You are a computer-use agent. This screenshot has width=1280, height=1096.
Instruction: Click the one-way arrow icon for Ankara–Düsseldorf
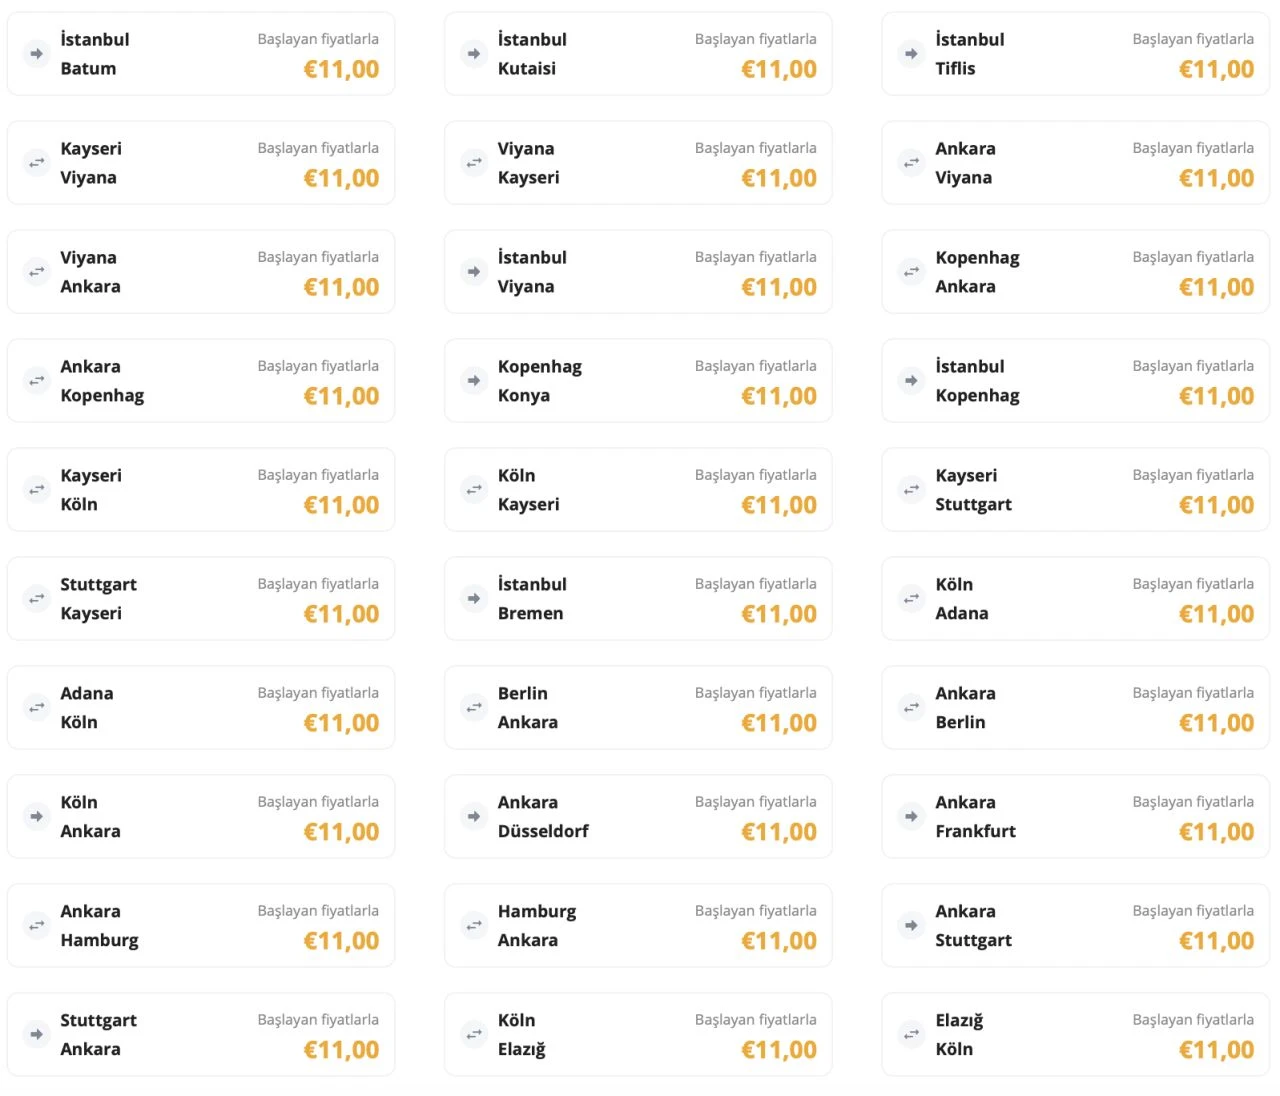click(x=474, y=817)
